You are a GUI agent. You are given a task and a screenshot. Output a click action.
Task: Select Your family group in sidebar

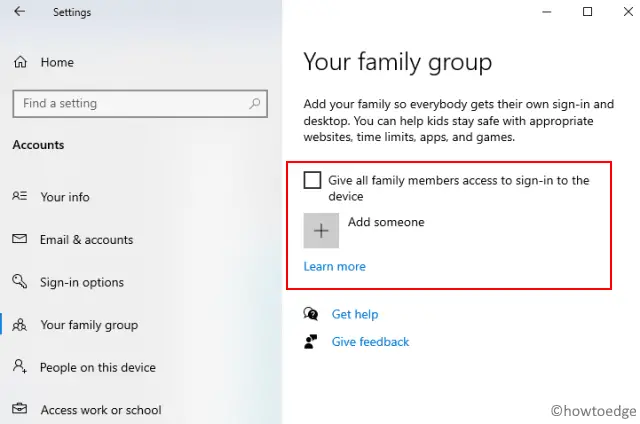tap(89, 325)
